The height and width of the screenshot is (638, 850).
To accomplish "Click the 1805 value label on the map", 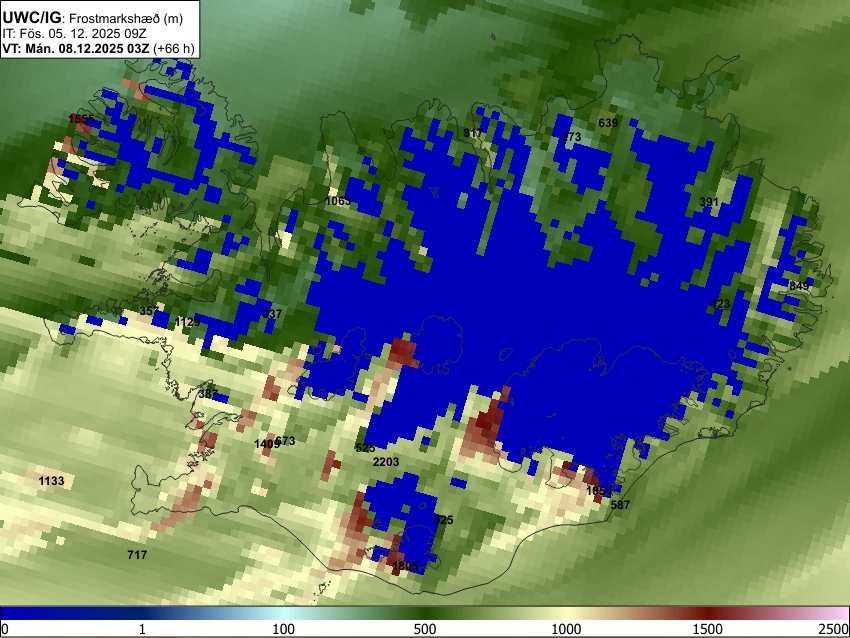I will [x=405, y=566].
